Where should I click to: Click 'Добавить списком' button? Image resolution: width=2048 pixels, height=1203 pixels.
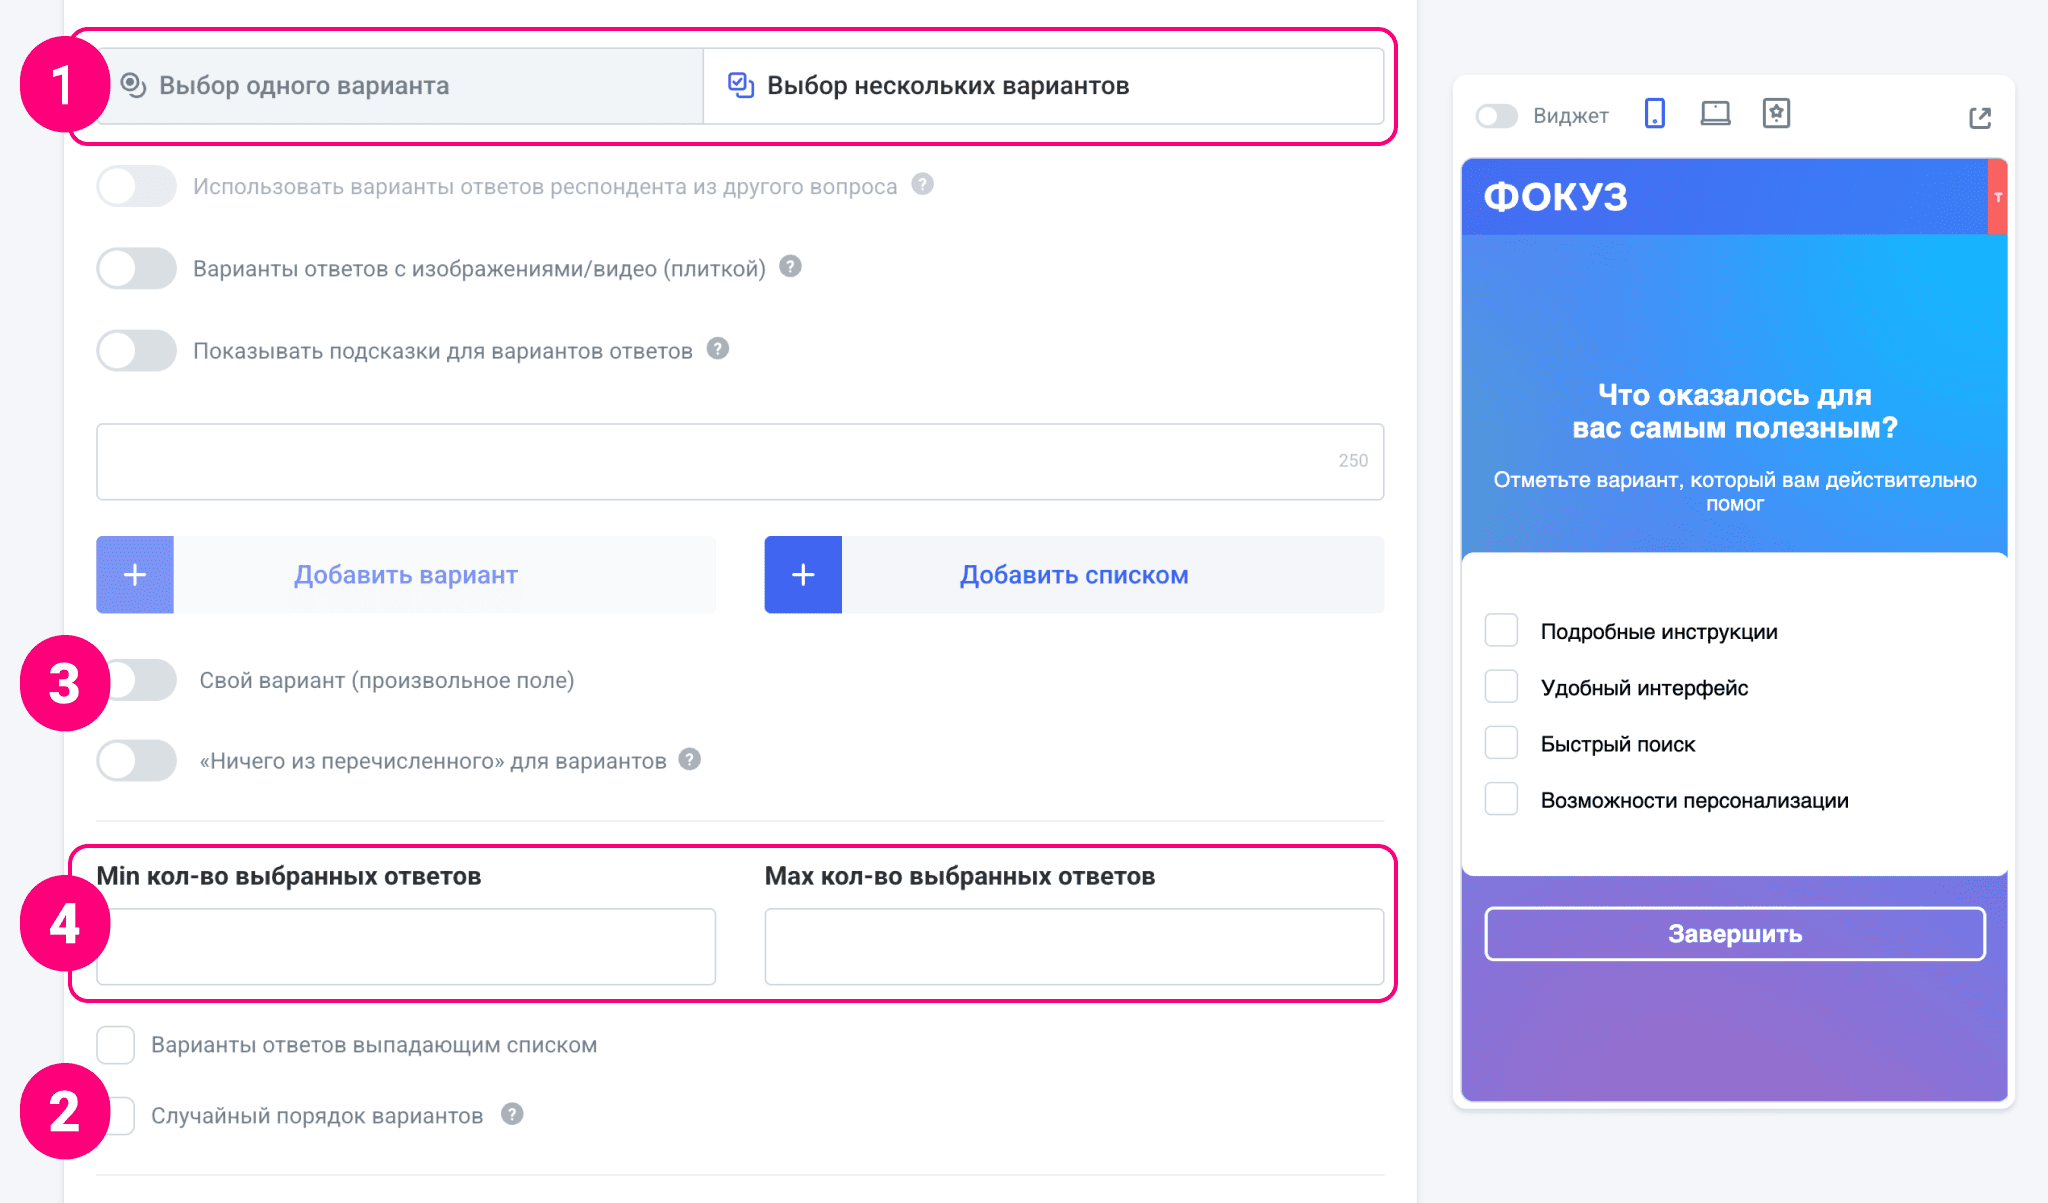click(1074, 575)
